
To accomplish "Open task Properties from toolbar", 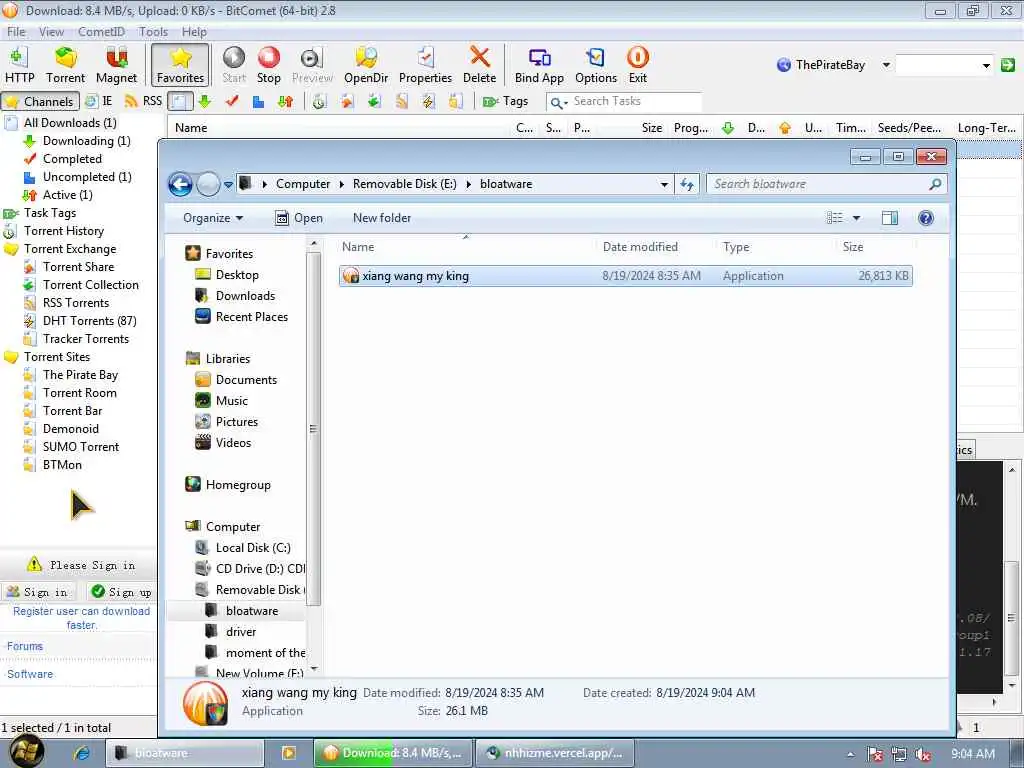I will (425, 65).
